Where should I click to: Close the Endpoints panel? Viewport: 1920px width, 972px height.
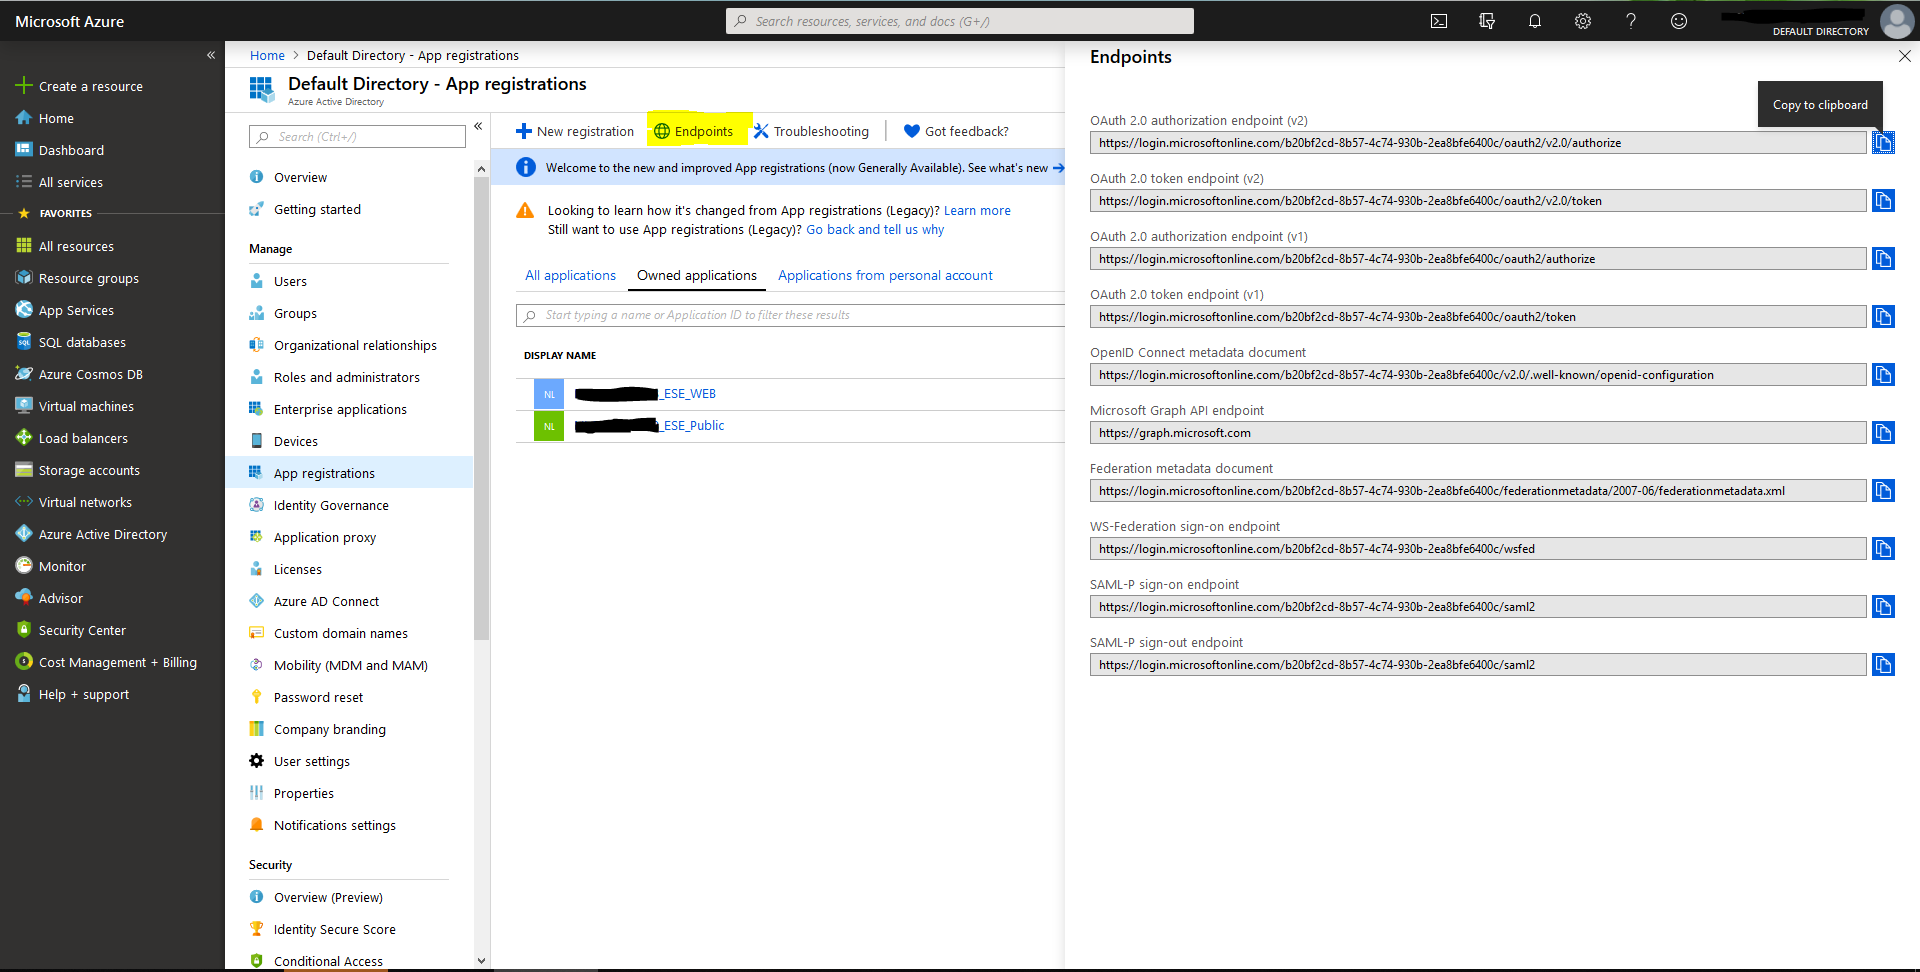point(1904,57)
